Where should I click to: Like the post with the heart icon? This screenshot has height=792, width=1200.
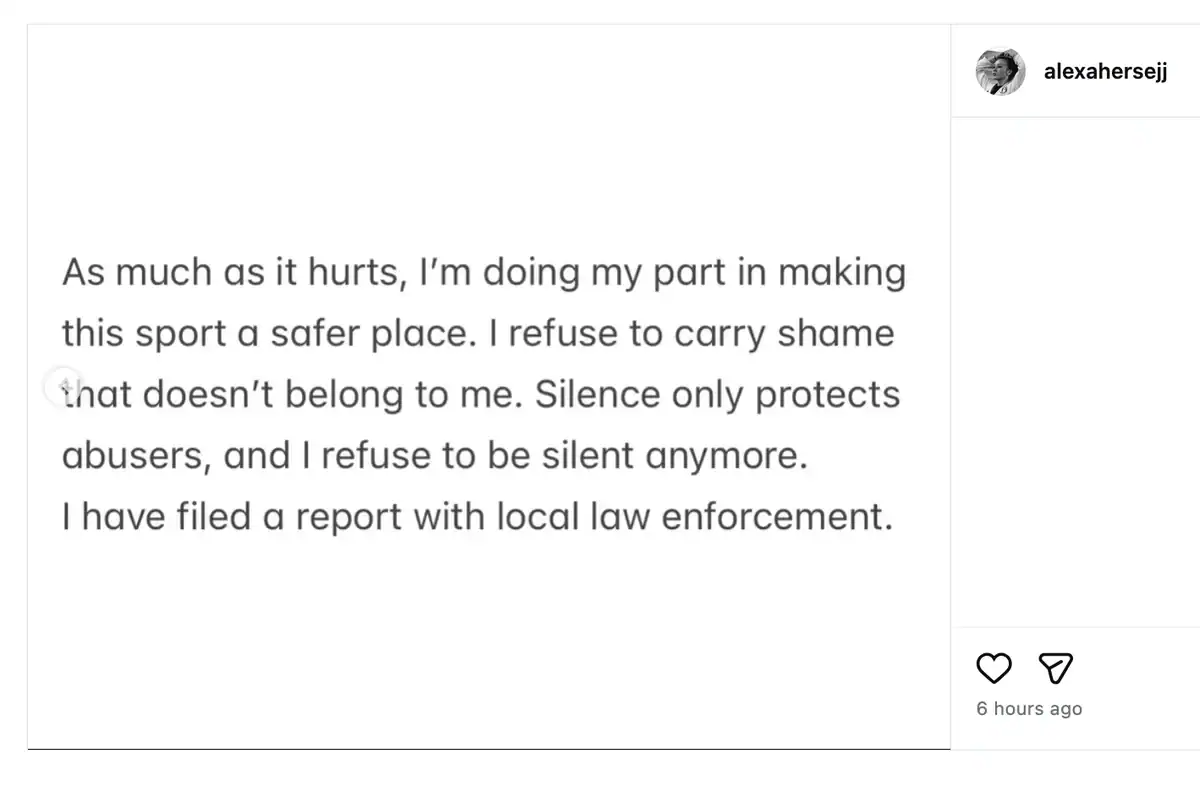tap(994, 667)
